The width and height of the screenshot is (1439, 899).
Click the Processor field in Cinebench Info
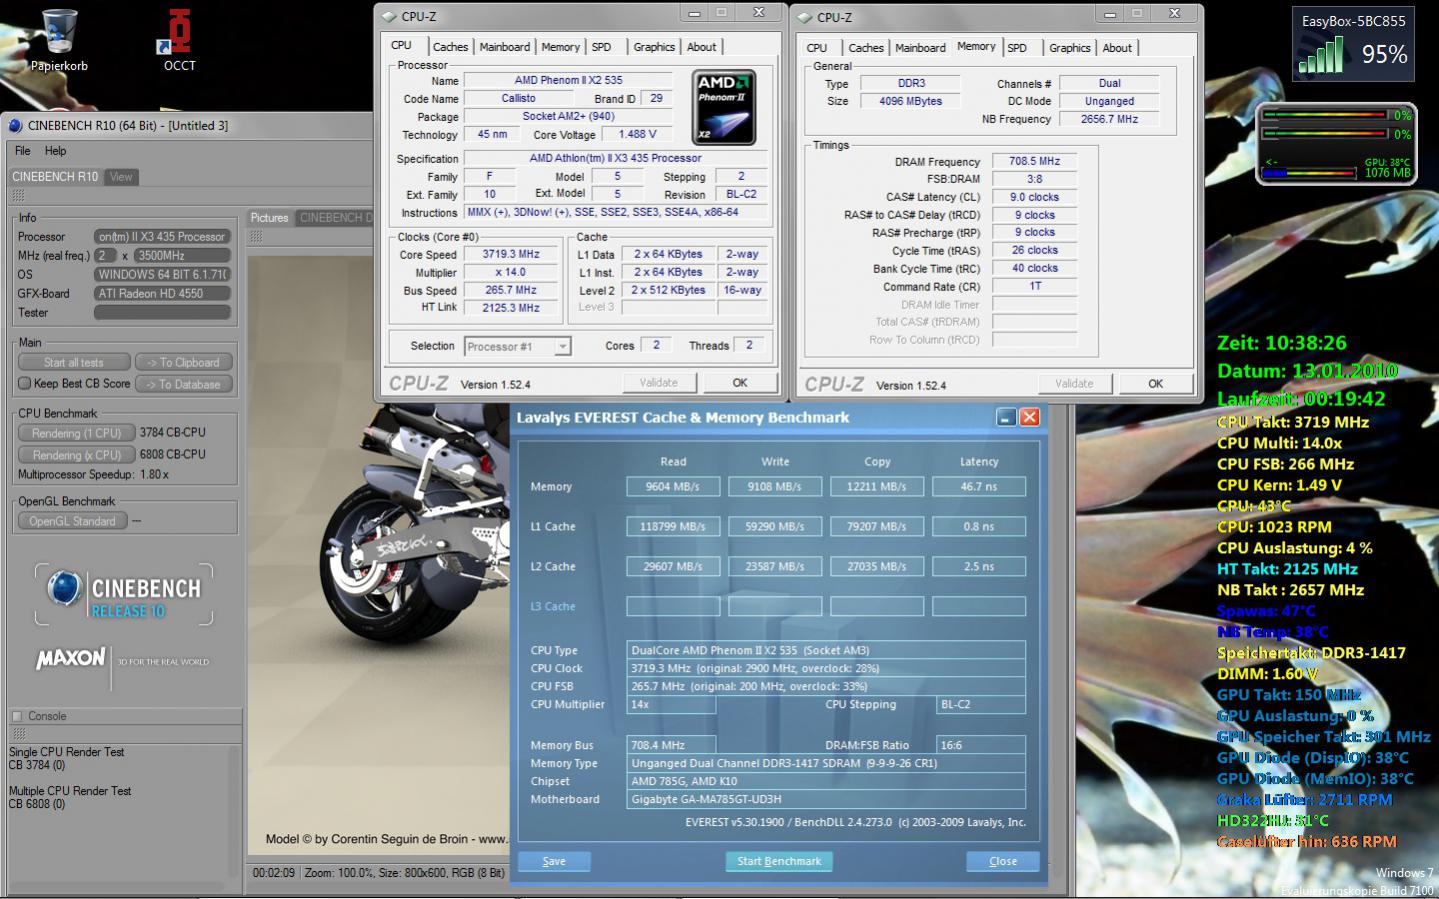coord(163,237)
